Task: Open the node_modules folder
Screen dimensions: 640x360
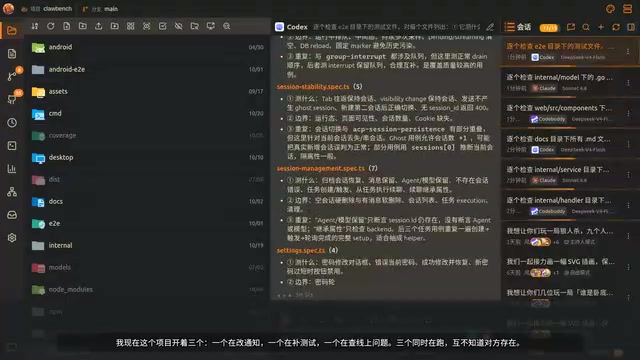Action: (x=147, y=290)
